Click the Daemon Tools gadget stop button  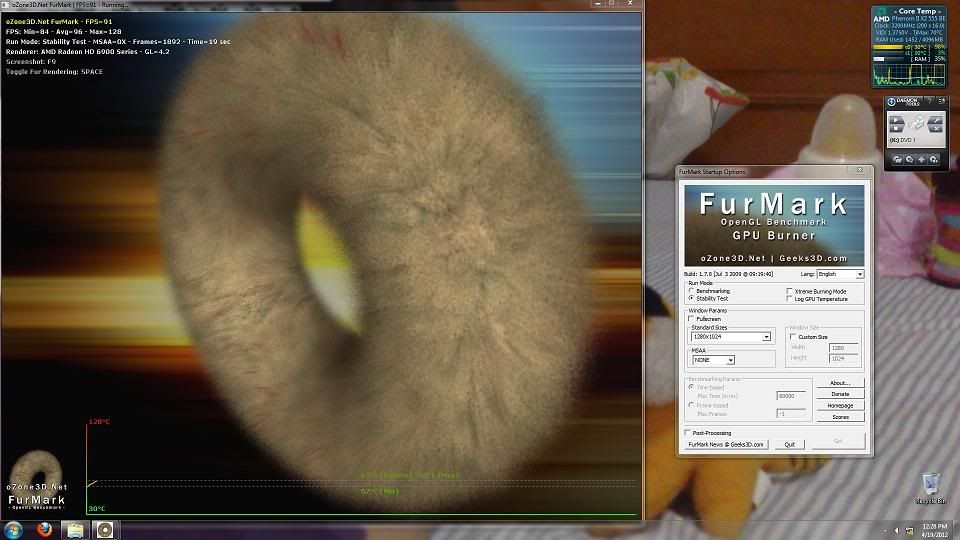pos(896,129)
